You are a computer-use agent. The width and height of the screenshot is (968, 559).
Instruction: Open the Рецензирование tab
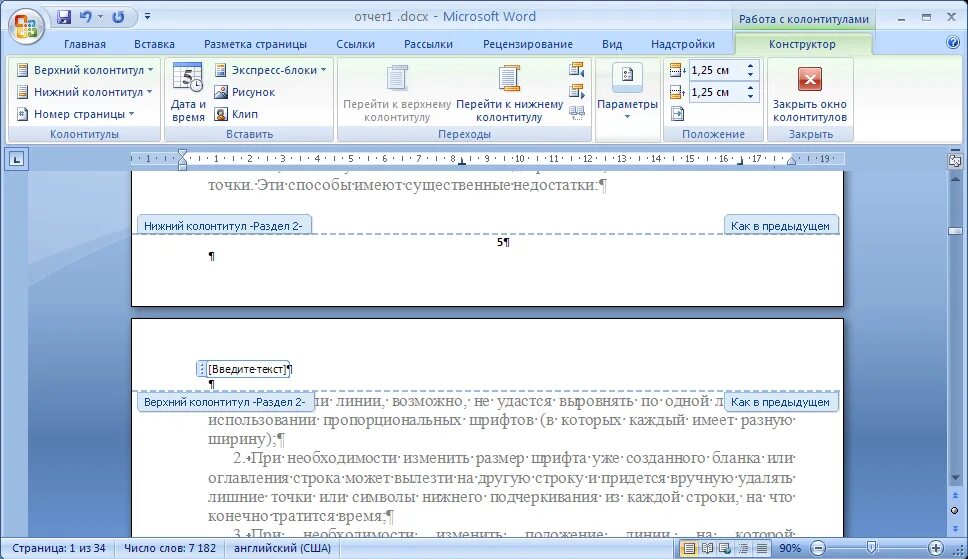(527, 44)
